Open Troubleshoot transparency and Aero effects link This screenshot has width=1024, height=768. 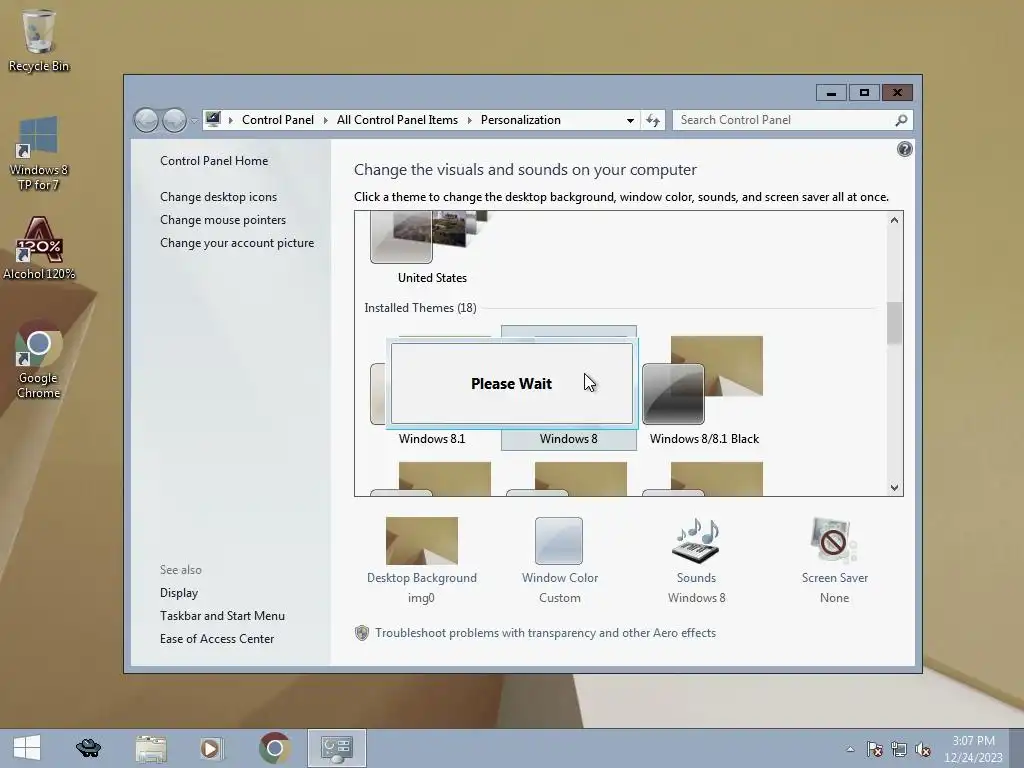click(545, 633)
